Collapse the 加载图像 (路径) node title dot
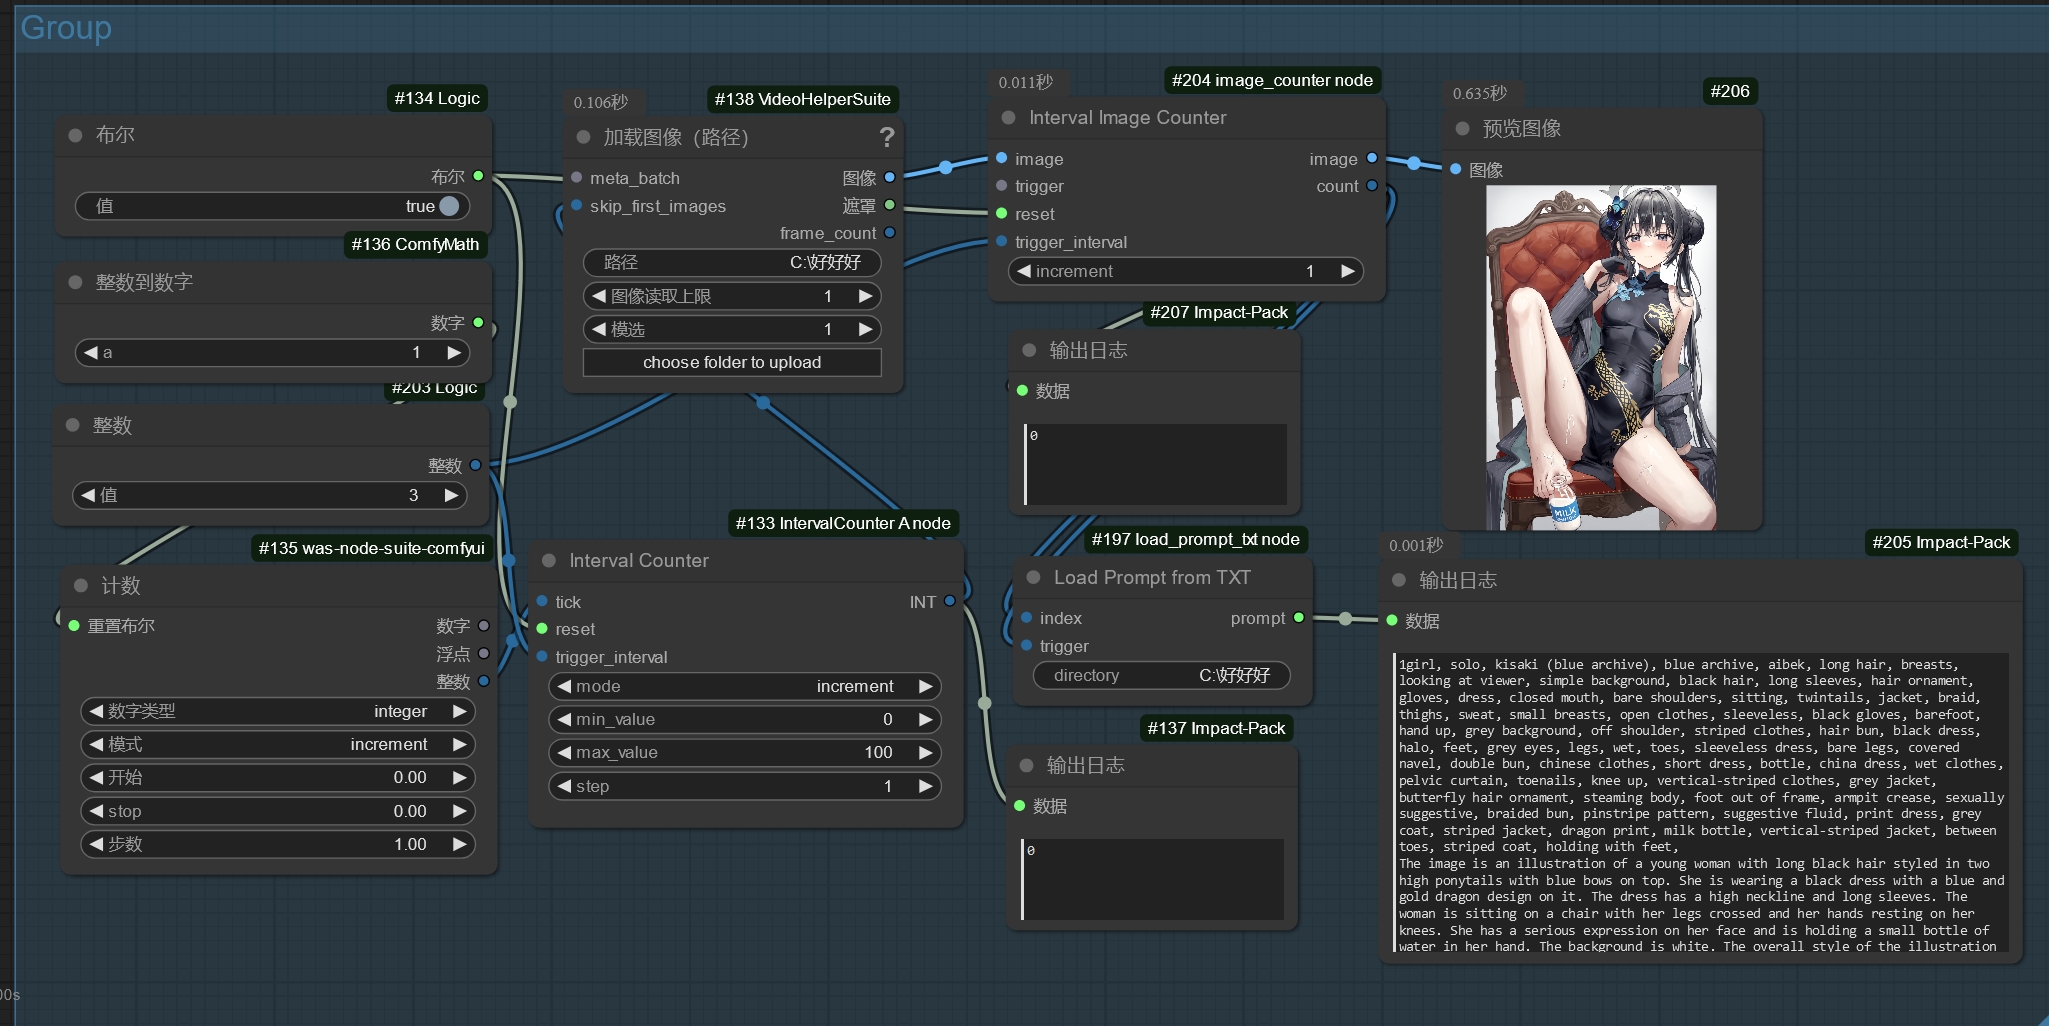Viewport: 2049px width, 1026px height. [x=583, y=137]
